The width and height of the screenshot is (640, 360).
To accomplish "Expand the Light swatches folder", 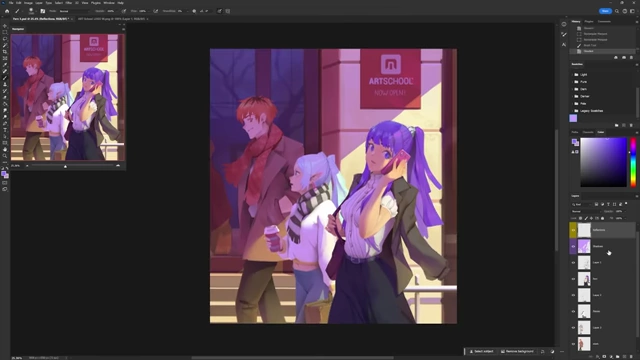I will [572, 75].
